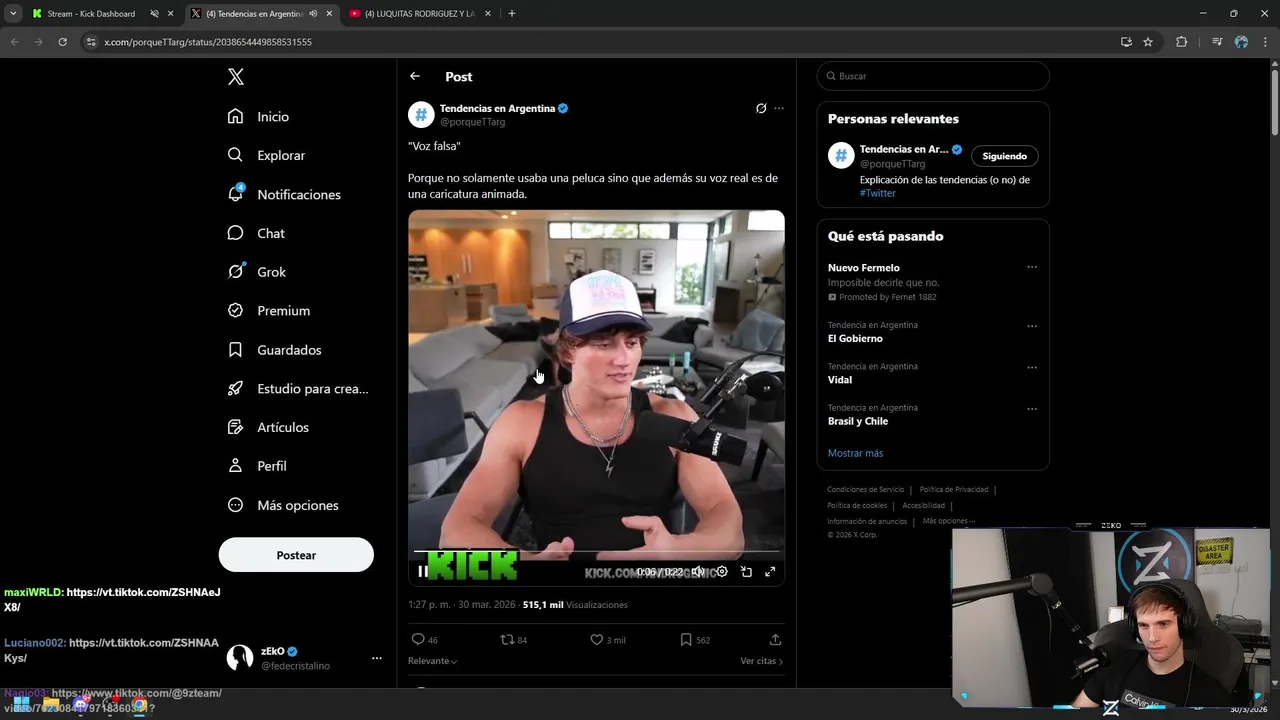
Task: Open the Chrome profile avatar
Action: click(1241, 42)
